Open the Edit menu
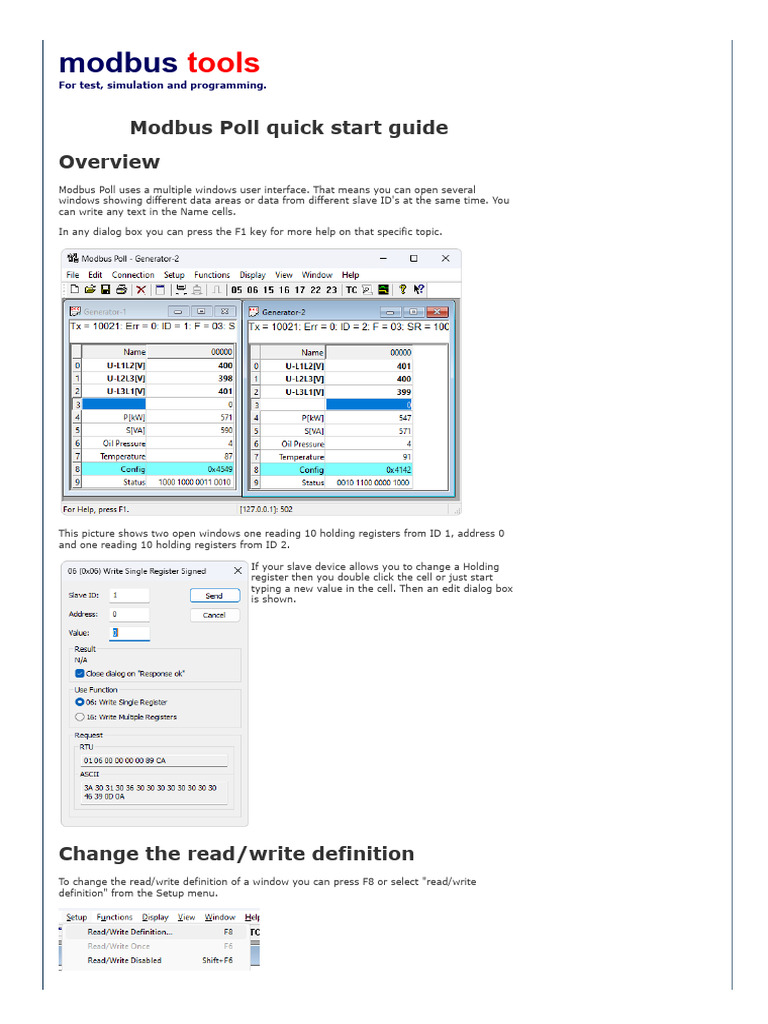Image resolution: width=768 pixels, height=1024 pixels. point(95,275)
